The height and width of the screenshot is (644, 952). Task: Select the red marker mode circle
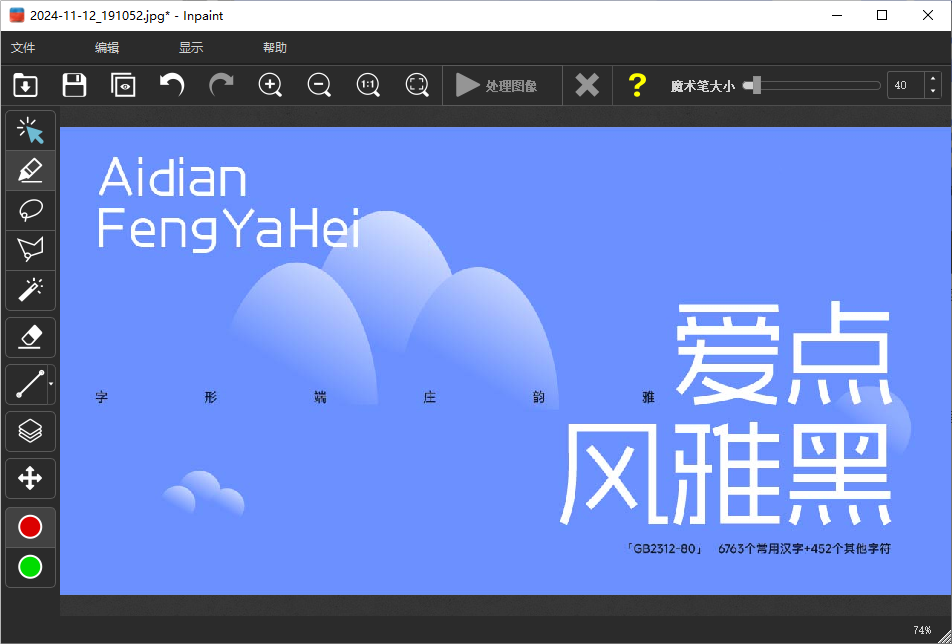30,526
